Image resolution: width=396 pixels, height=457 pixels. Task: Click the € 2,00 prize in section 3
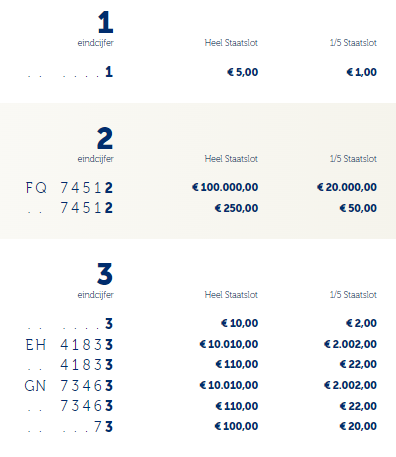pyautogui.click(x=361, y=323)
